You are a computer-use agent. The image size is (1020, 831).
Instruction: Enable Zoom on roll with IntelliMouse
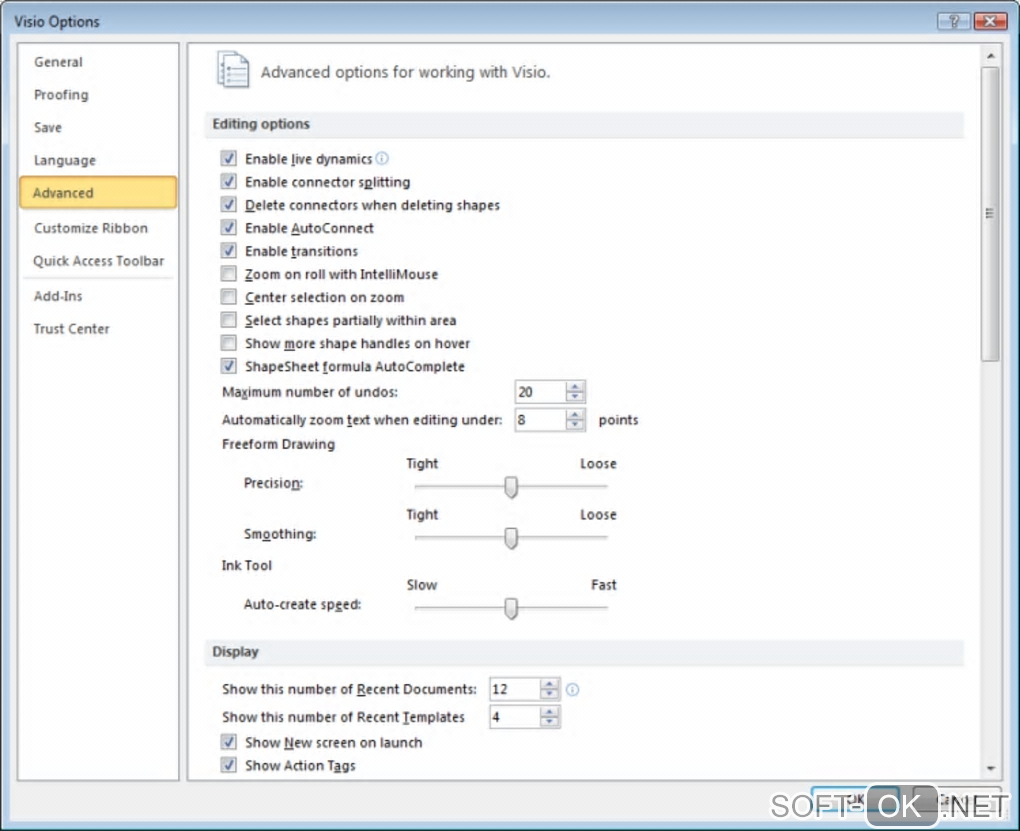pos(228,273)
